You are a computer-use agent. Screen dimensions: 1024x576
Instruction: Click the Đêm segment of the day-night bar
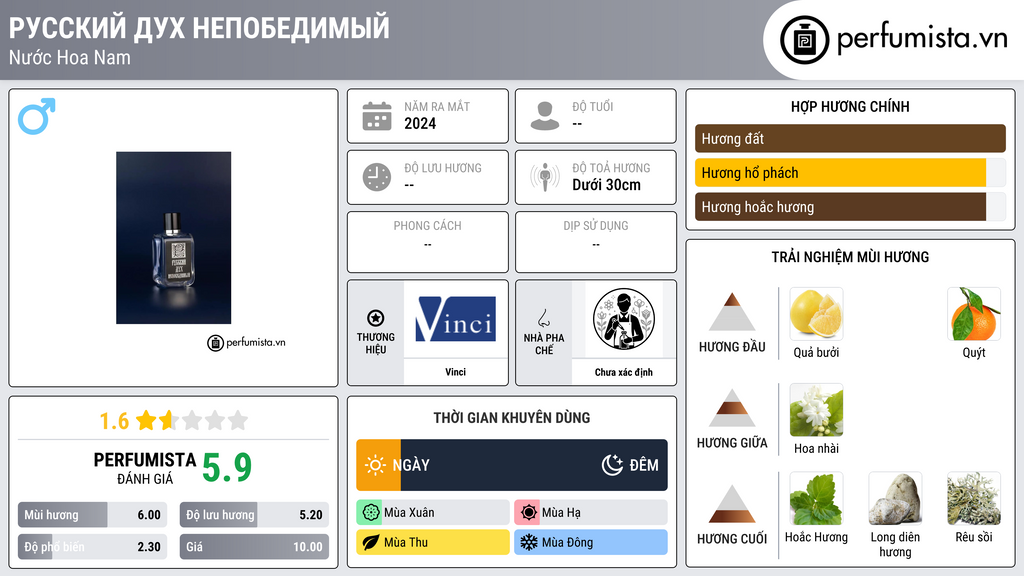pyautogui.click(x=534, y=465)
